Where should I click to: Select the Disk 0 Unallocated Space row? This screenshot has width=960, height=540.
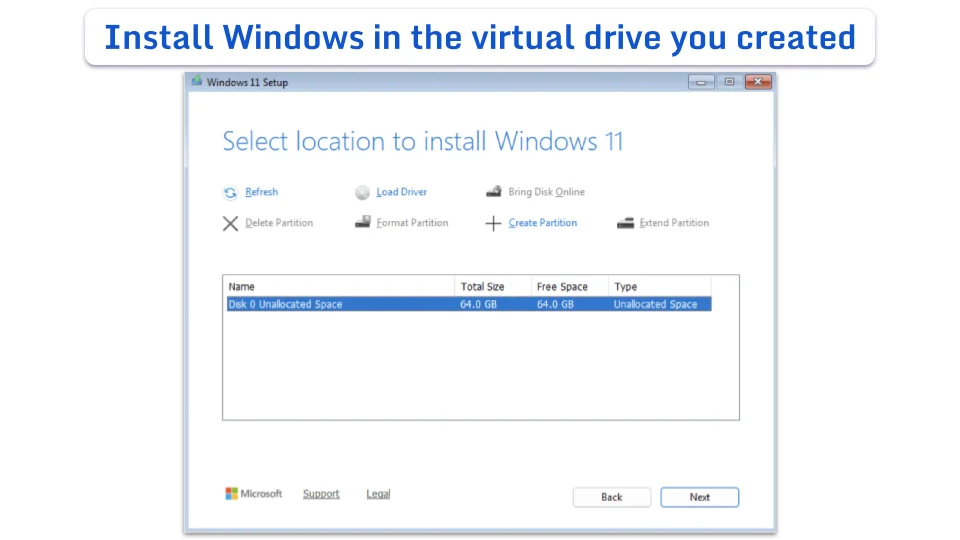469,304
